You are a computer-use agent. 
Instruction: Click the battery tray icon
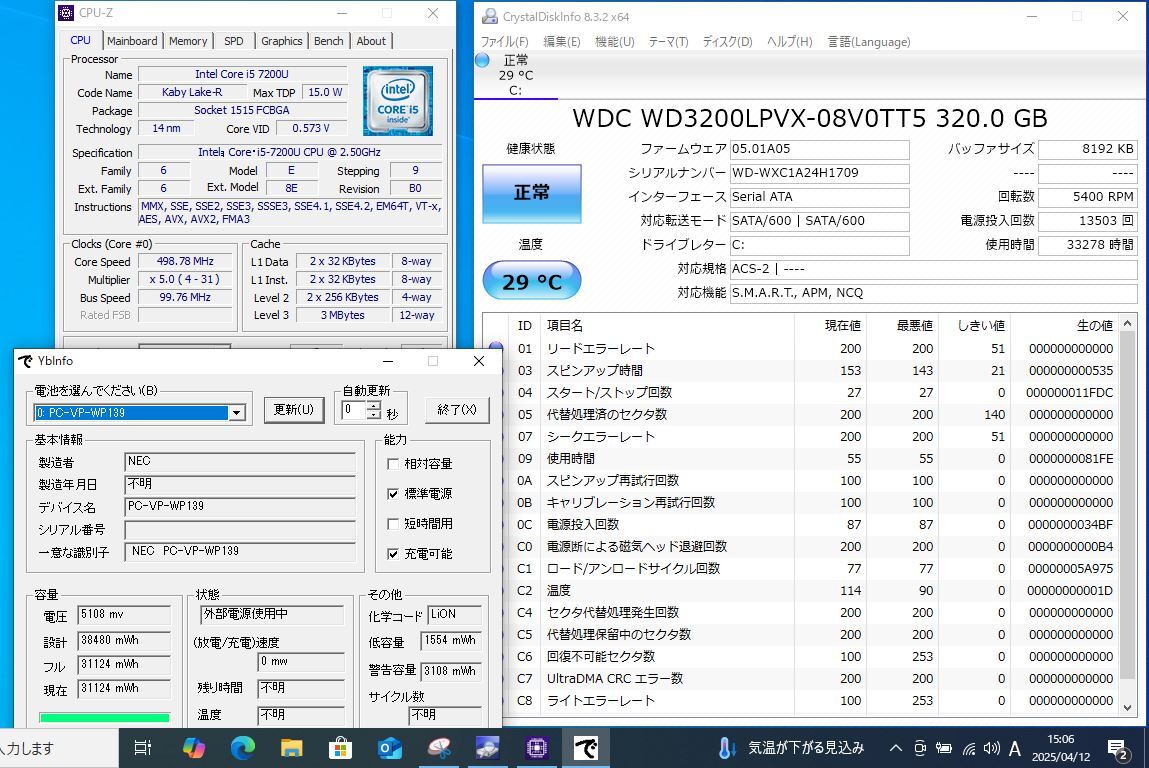click(944, 748)
